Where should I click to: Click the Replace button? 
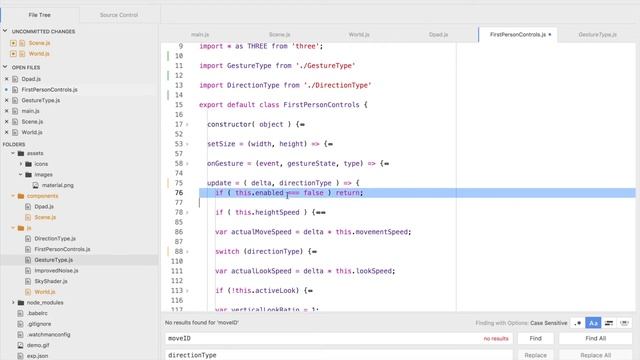(x=536, y=355)
